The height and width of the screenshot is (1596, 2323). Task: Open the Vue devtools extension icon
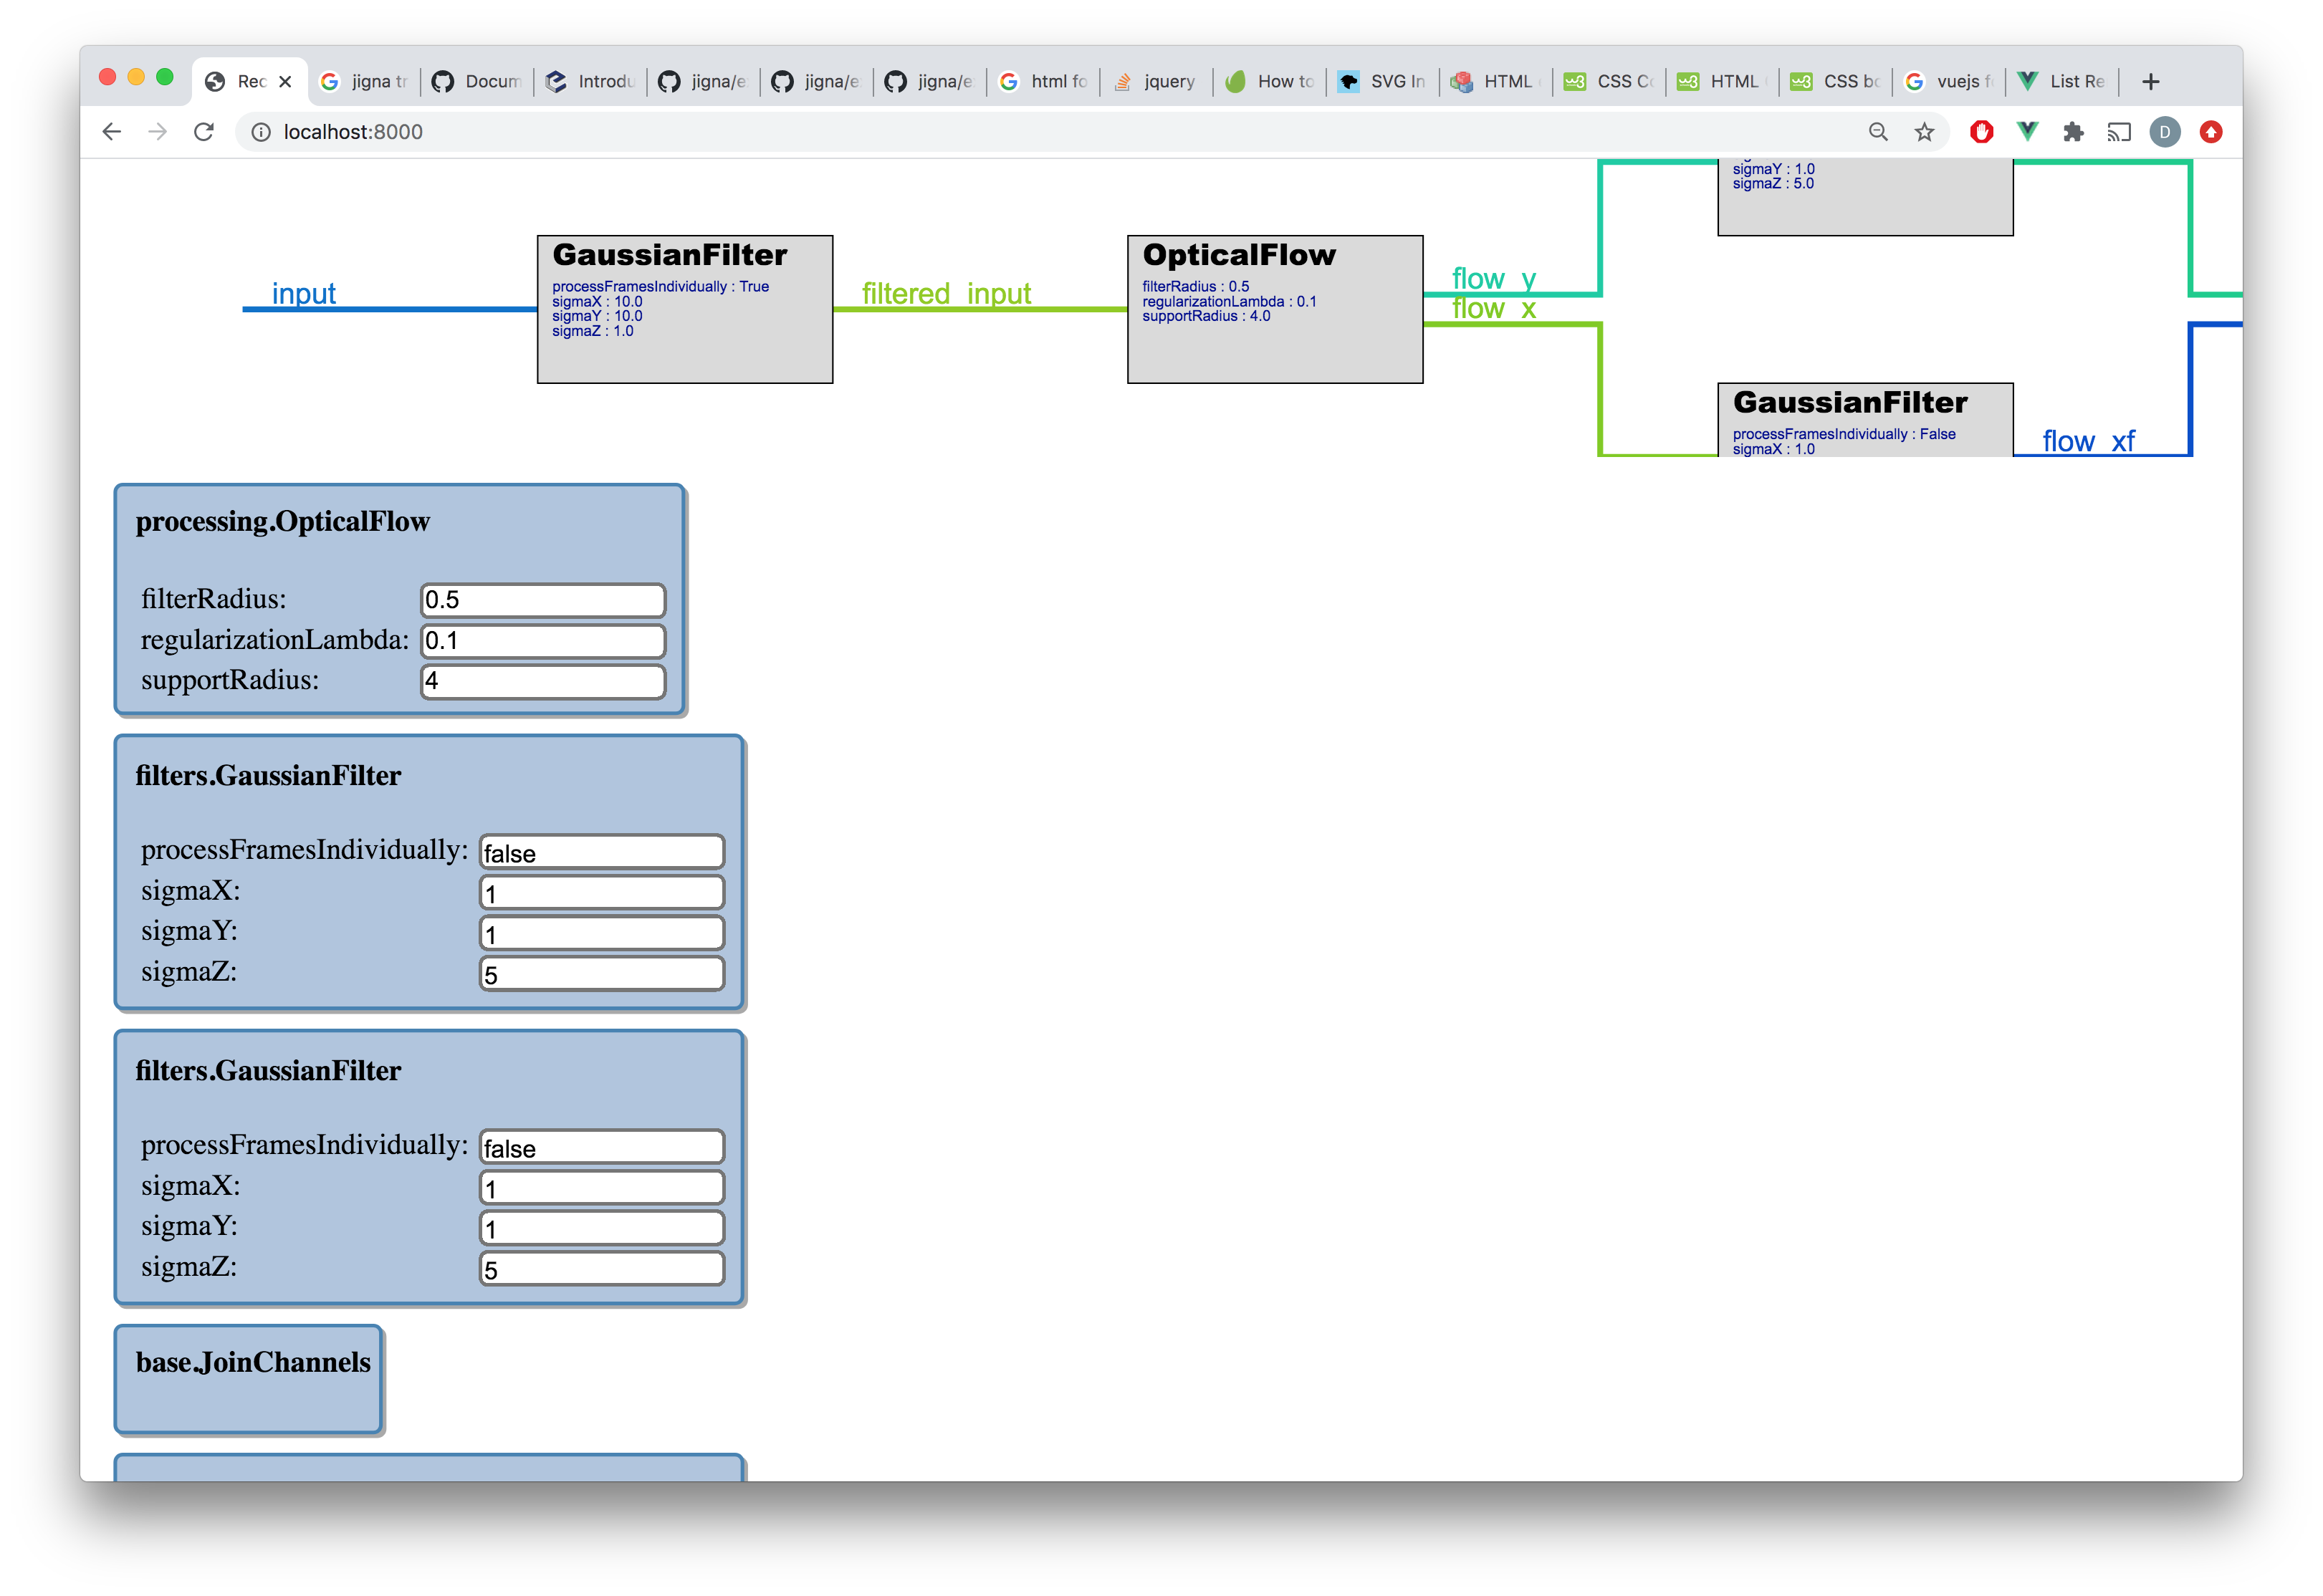(x=2027, y=132)
